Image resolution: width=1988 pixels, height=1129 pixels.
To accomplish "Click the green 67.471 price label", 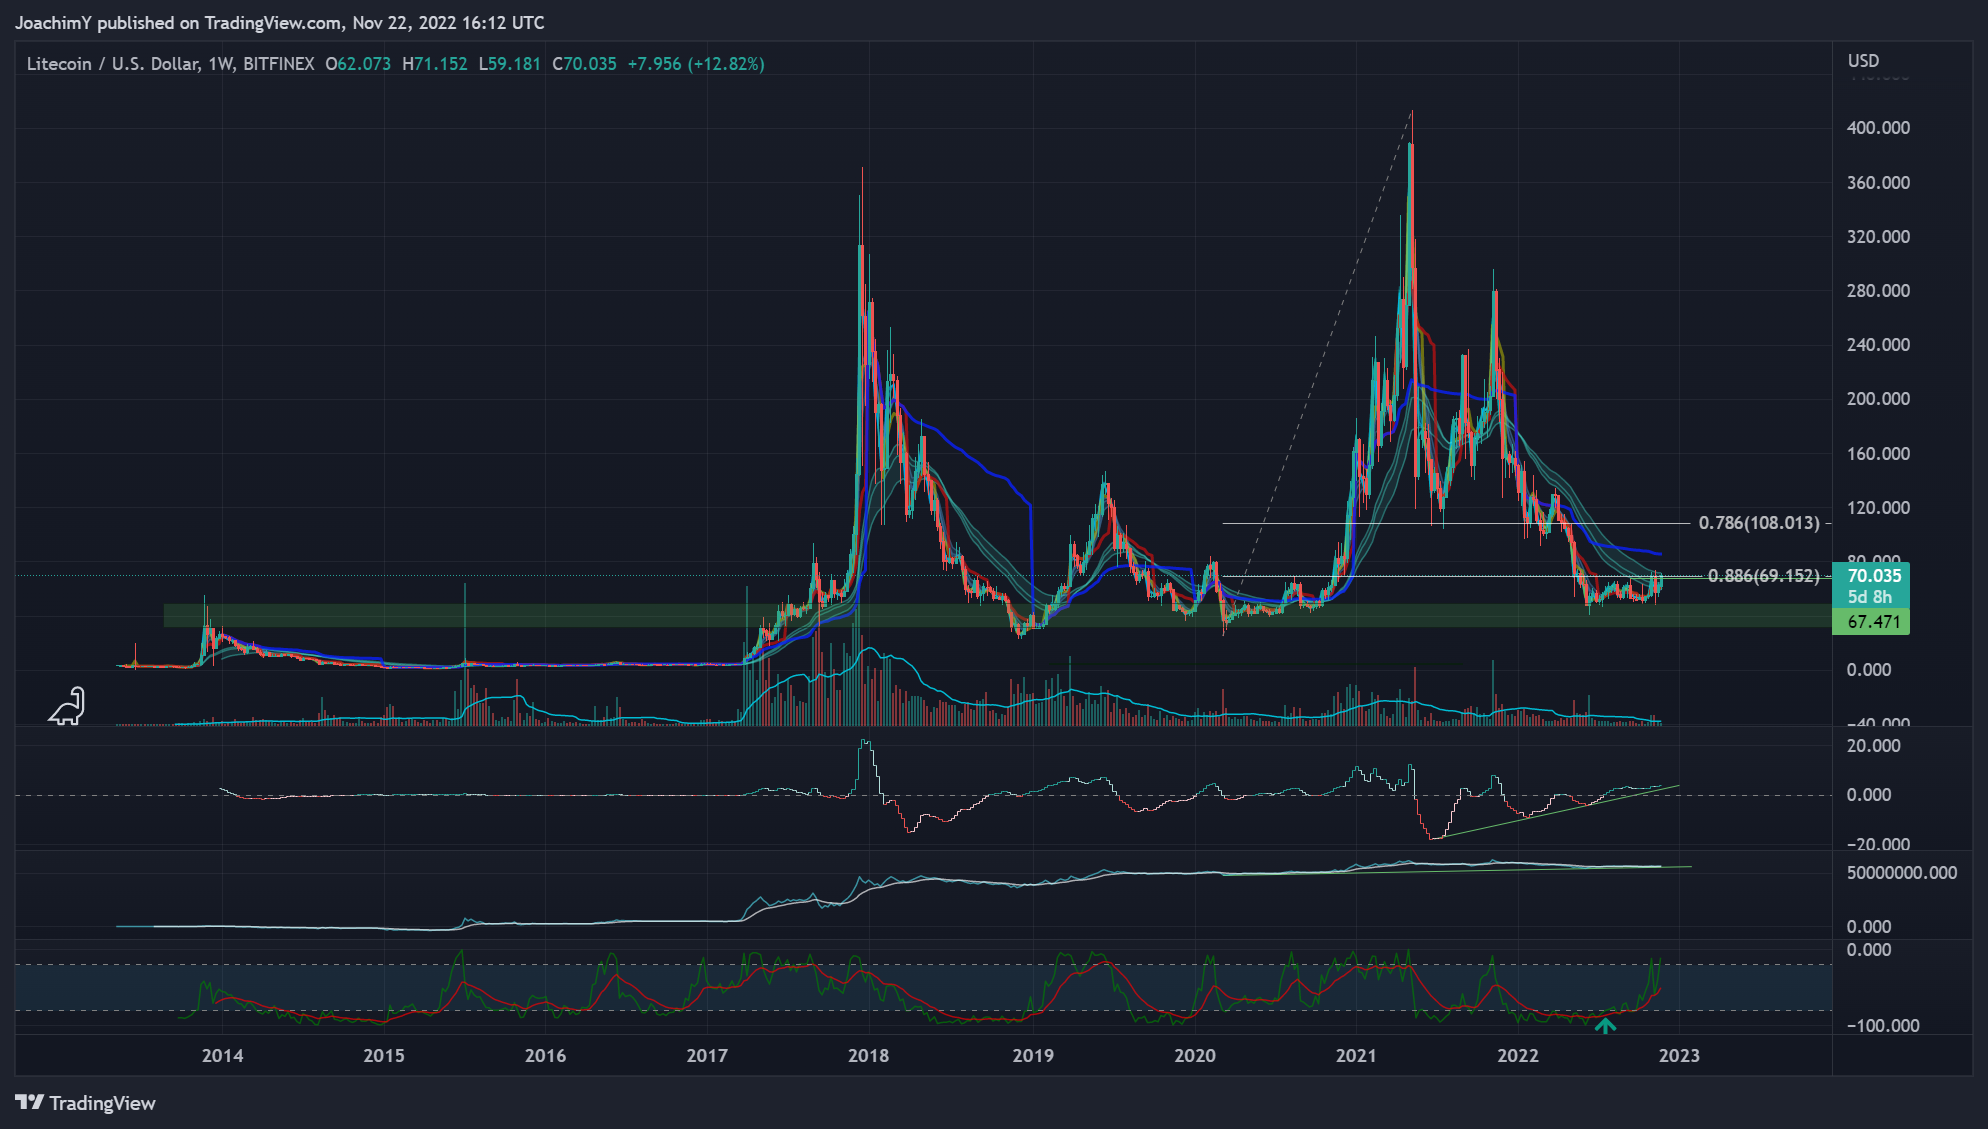I will 1871,622.
